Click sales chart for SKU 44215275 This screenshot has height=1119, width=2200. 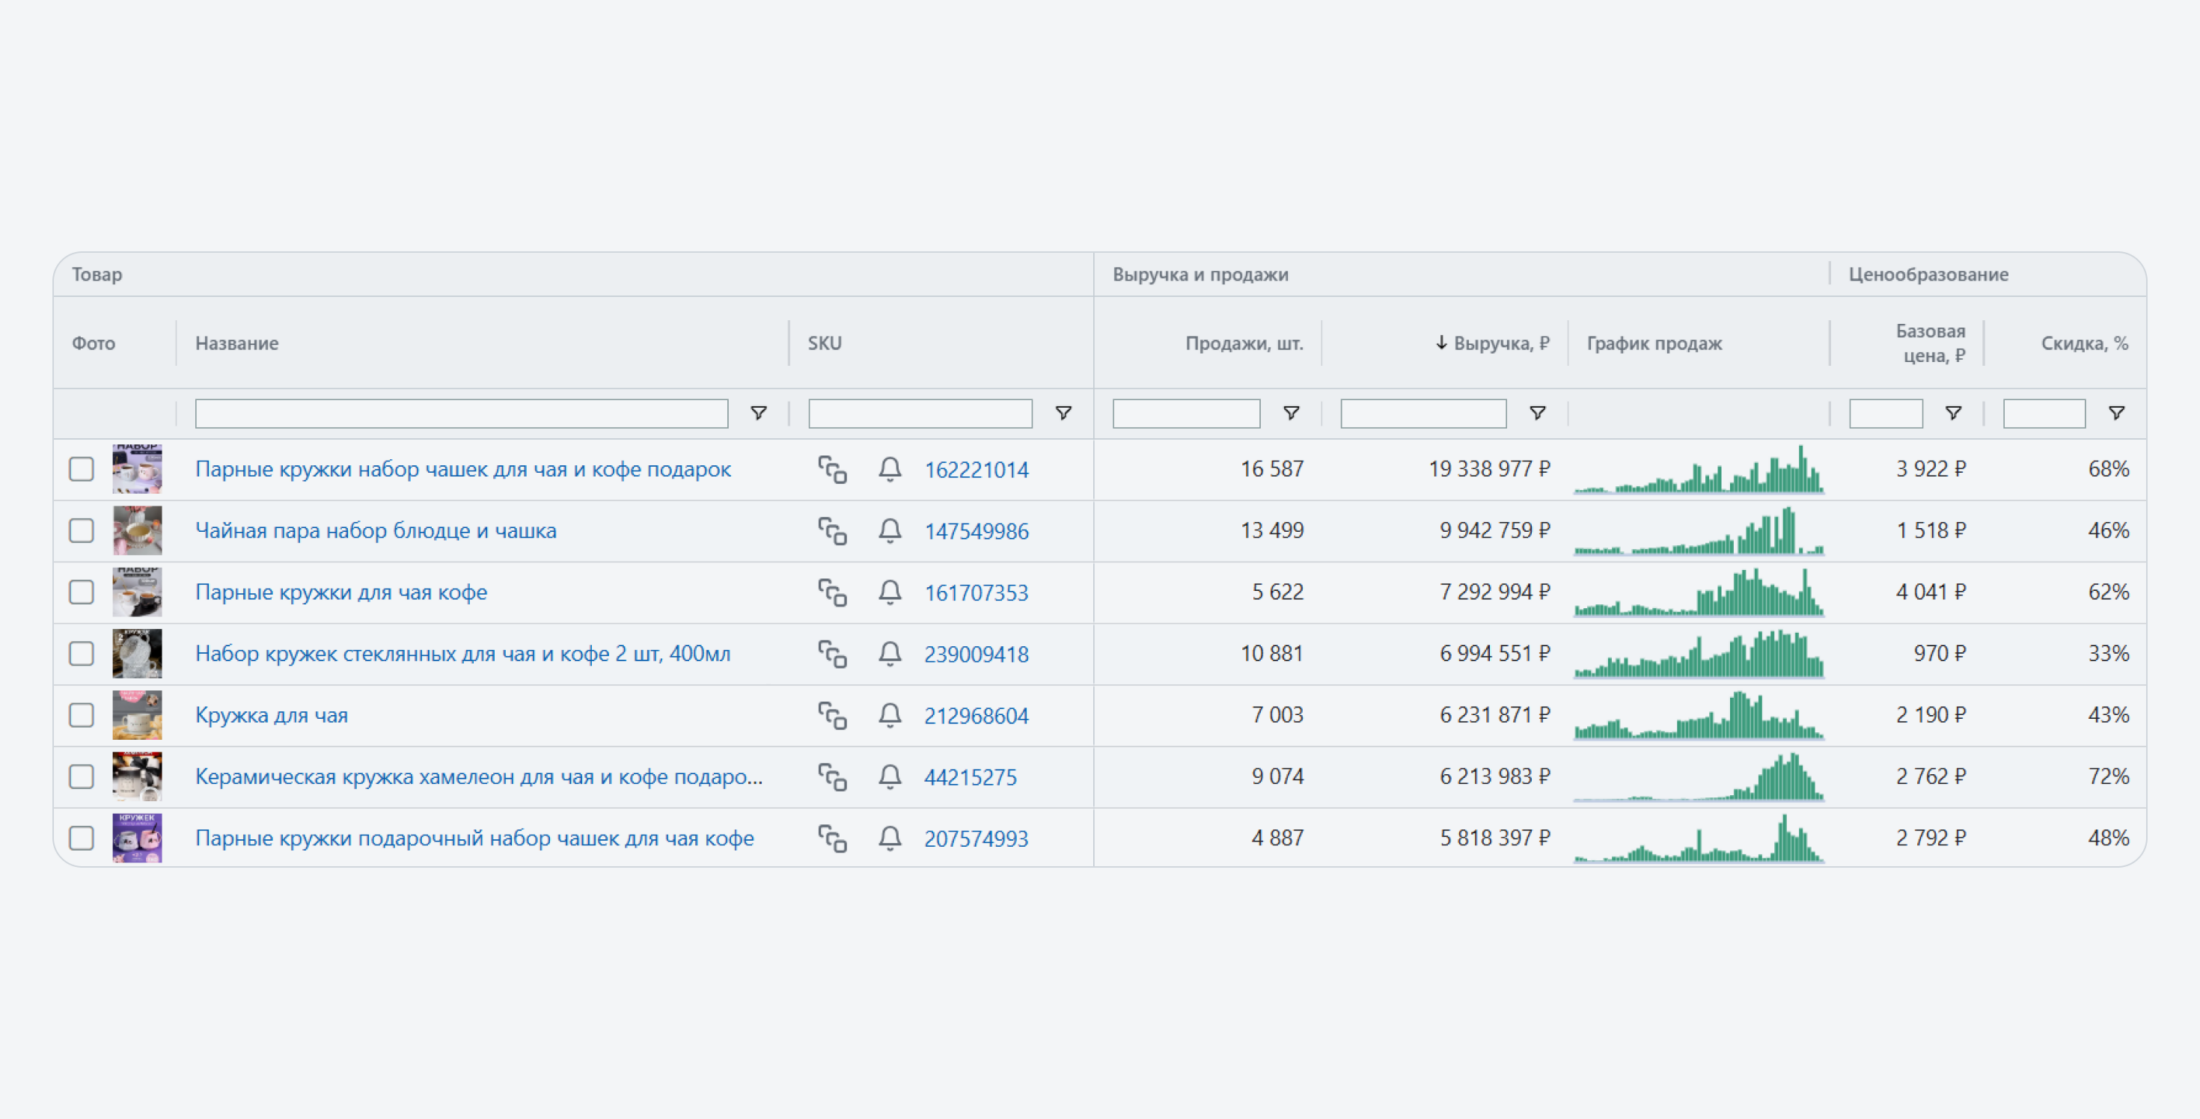tap(1699, 777)
